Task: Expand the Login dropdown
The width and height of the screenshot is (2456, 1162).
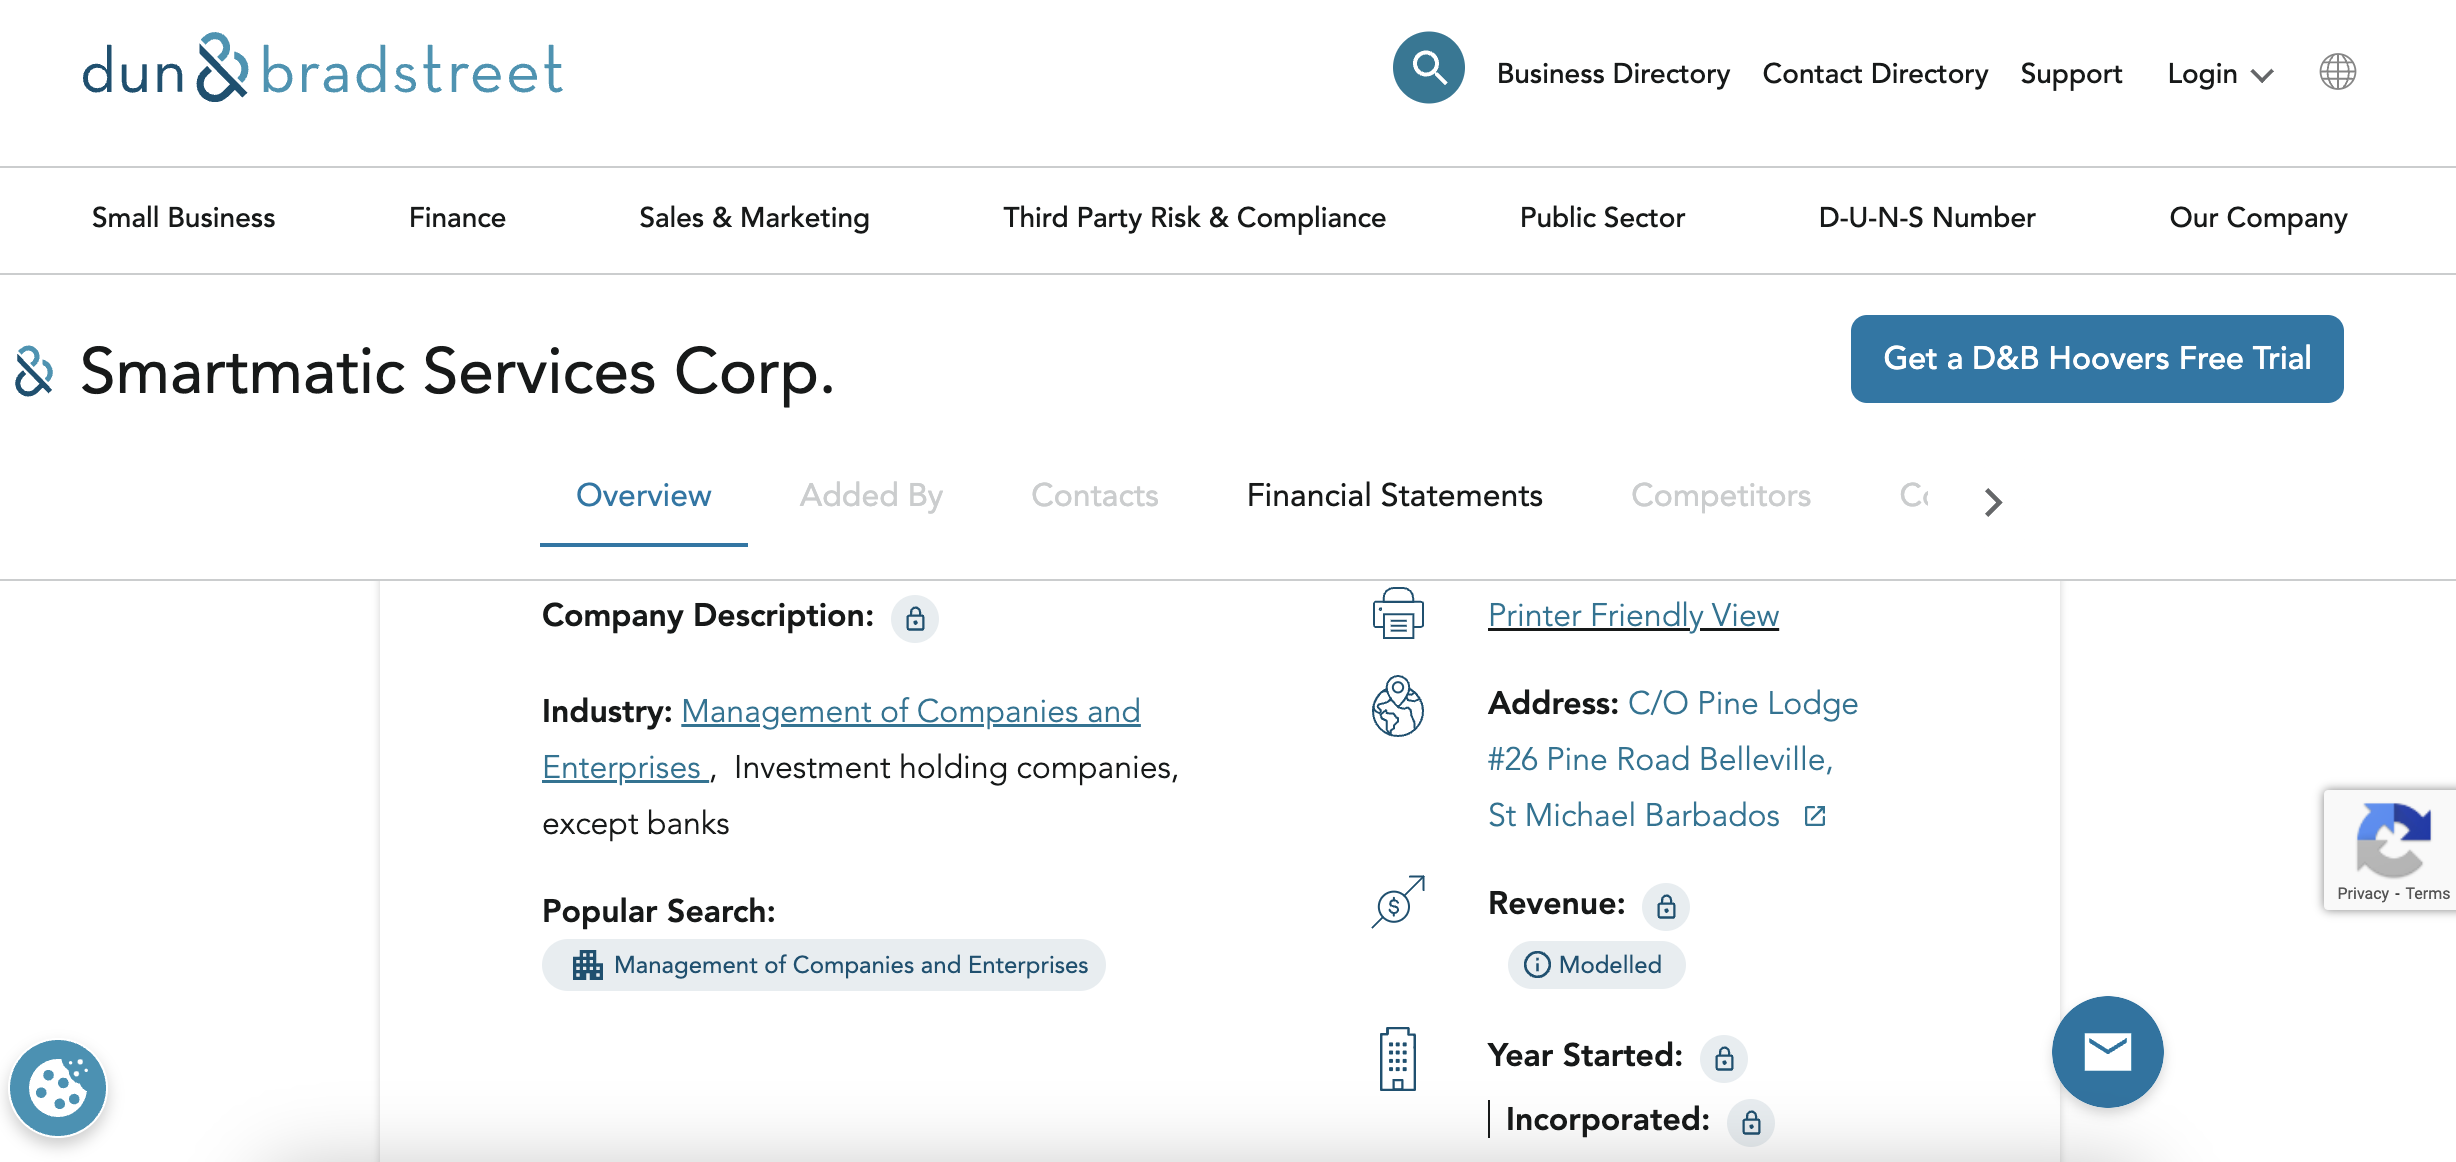Action: point(2220,74)
